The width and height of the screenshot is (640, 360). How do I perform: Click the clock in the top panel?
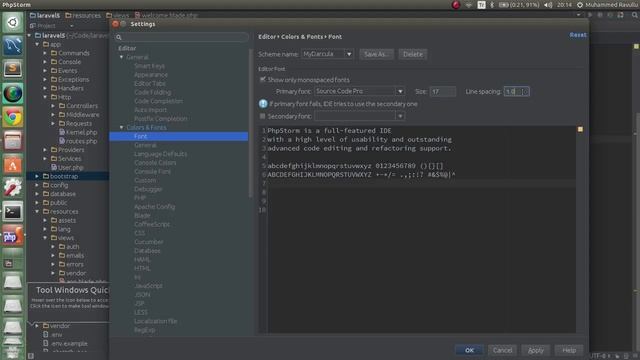[x=564, y=5]
